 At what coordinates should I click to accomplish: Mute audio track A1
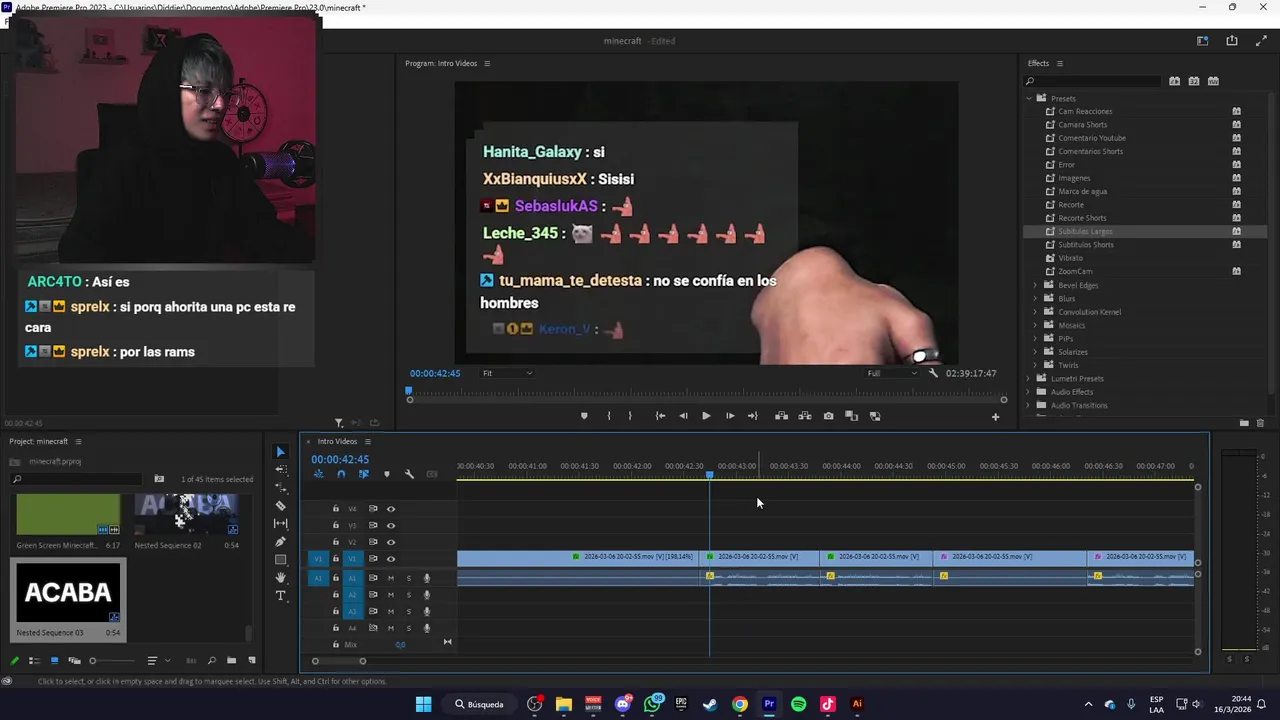pos(391,578)
